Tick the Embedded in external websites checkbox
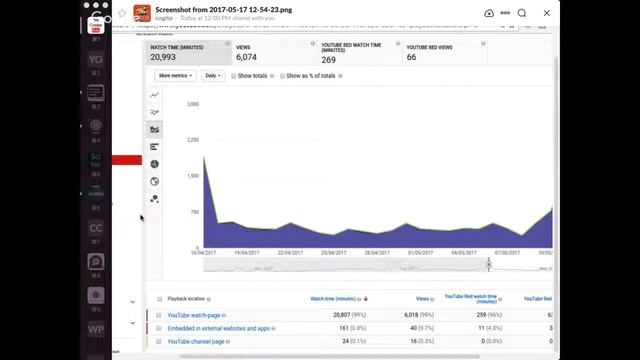 [158, 328]
